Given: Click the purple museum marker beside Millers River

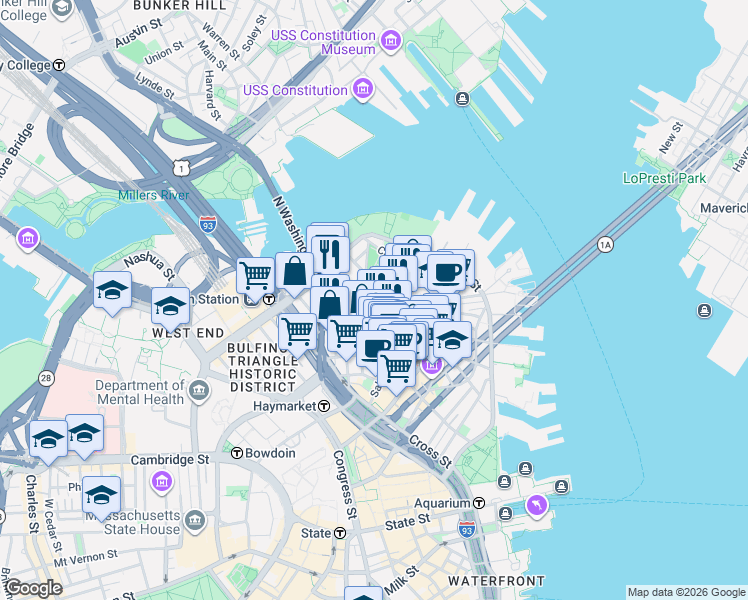Looking at the screenshot, I should (28, 238).
